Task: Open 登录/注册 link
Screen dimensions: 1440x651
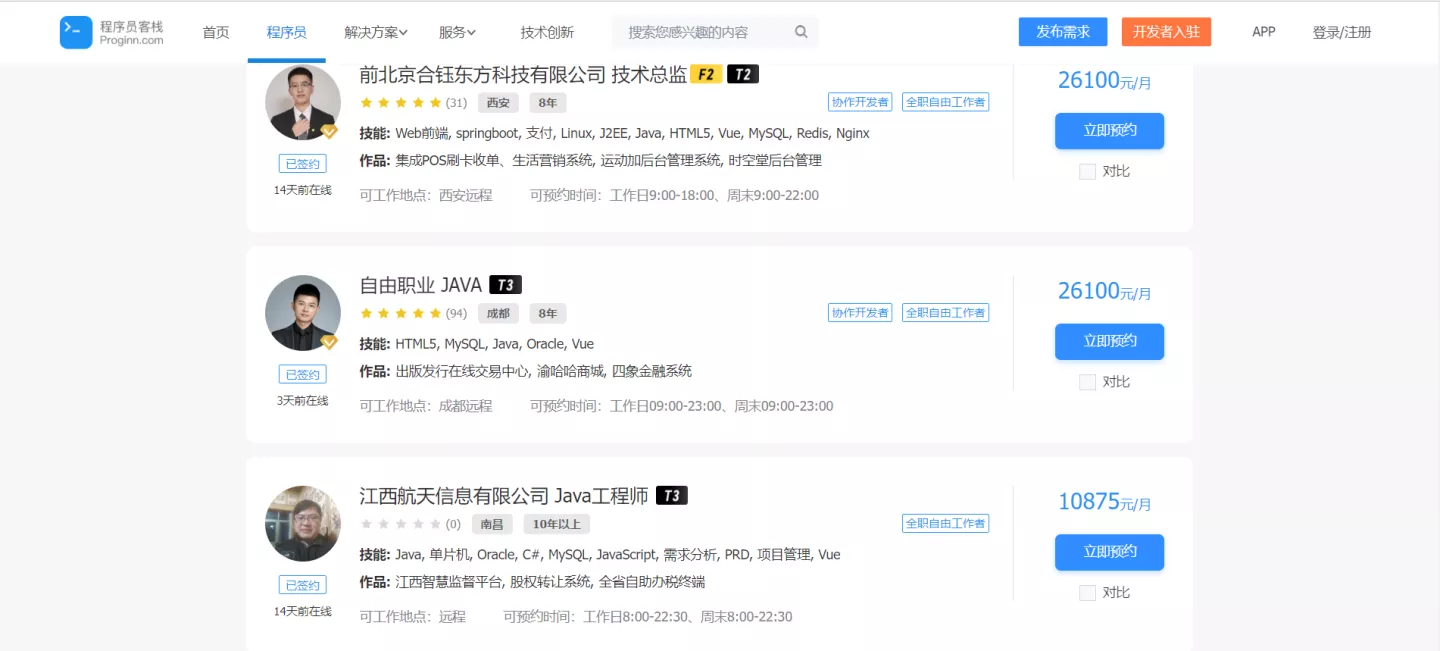Action: click(x=1342, y=32)
